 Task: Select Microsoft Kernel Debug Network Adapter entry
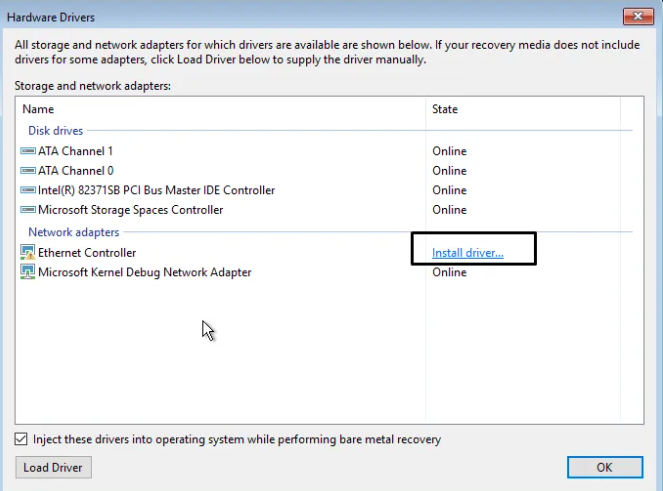(144, 272)
